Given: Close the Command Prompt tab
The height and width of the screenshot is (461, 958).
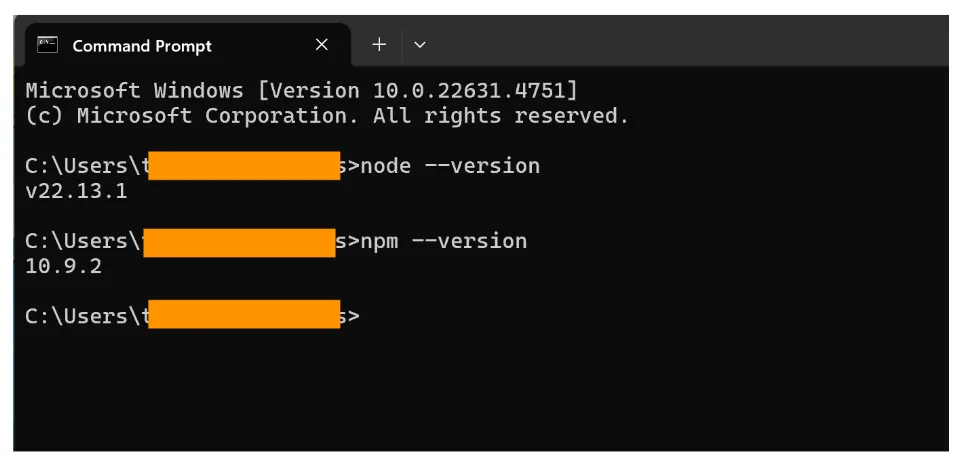Looking at the screenshot, I should (322, 45).
